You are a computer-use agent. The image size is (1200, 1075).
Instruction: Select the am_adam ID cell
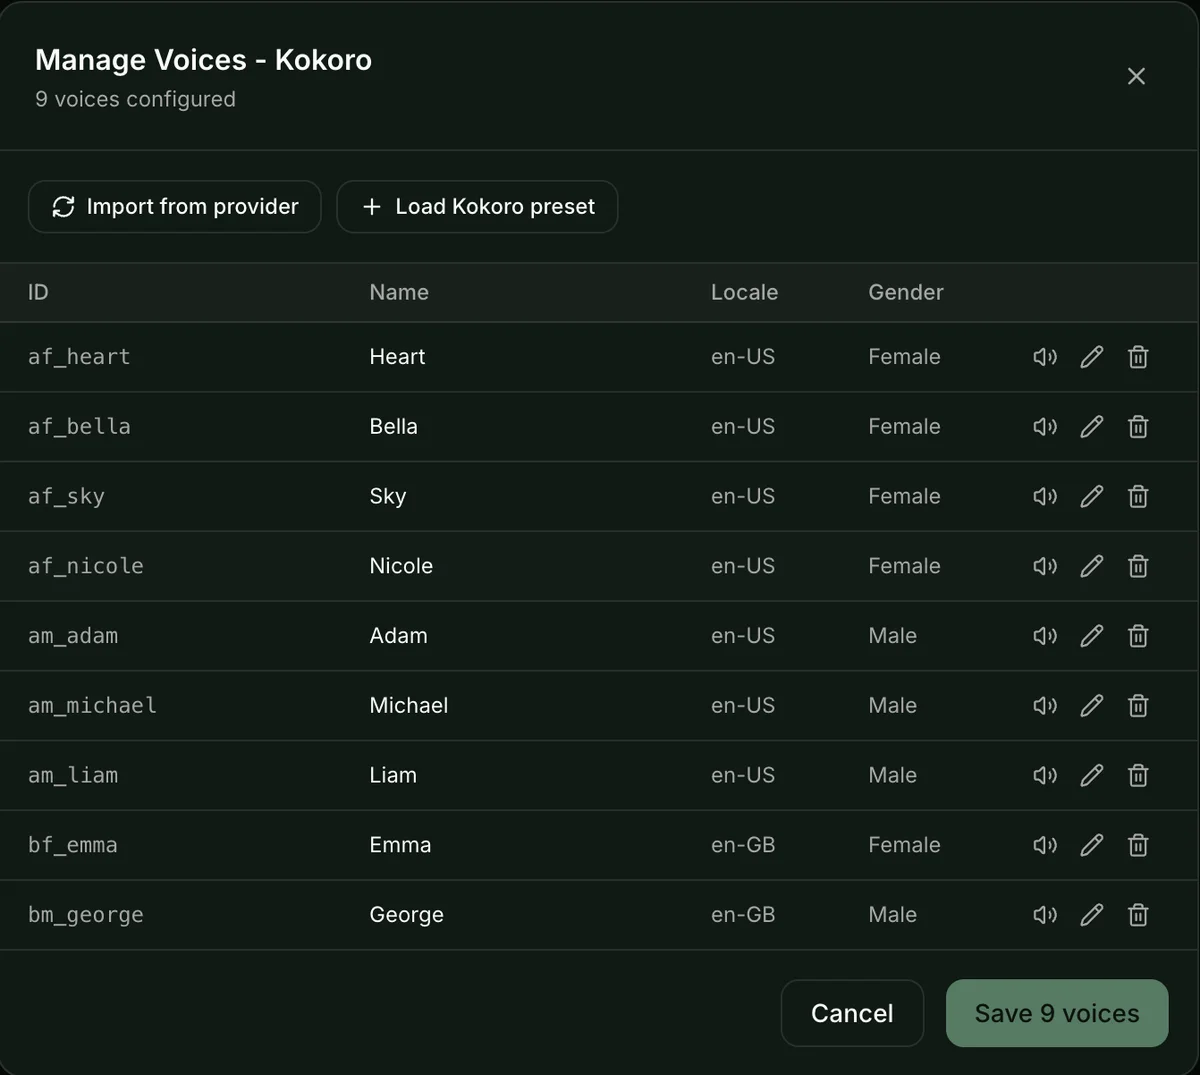click(x=73, y=636)
